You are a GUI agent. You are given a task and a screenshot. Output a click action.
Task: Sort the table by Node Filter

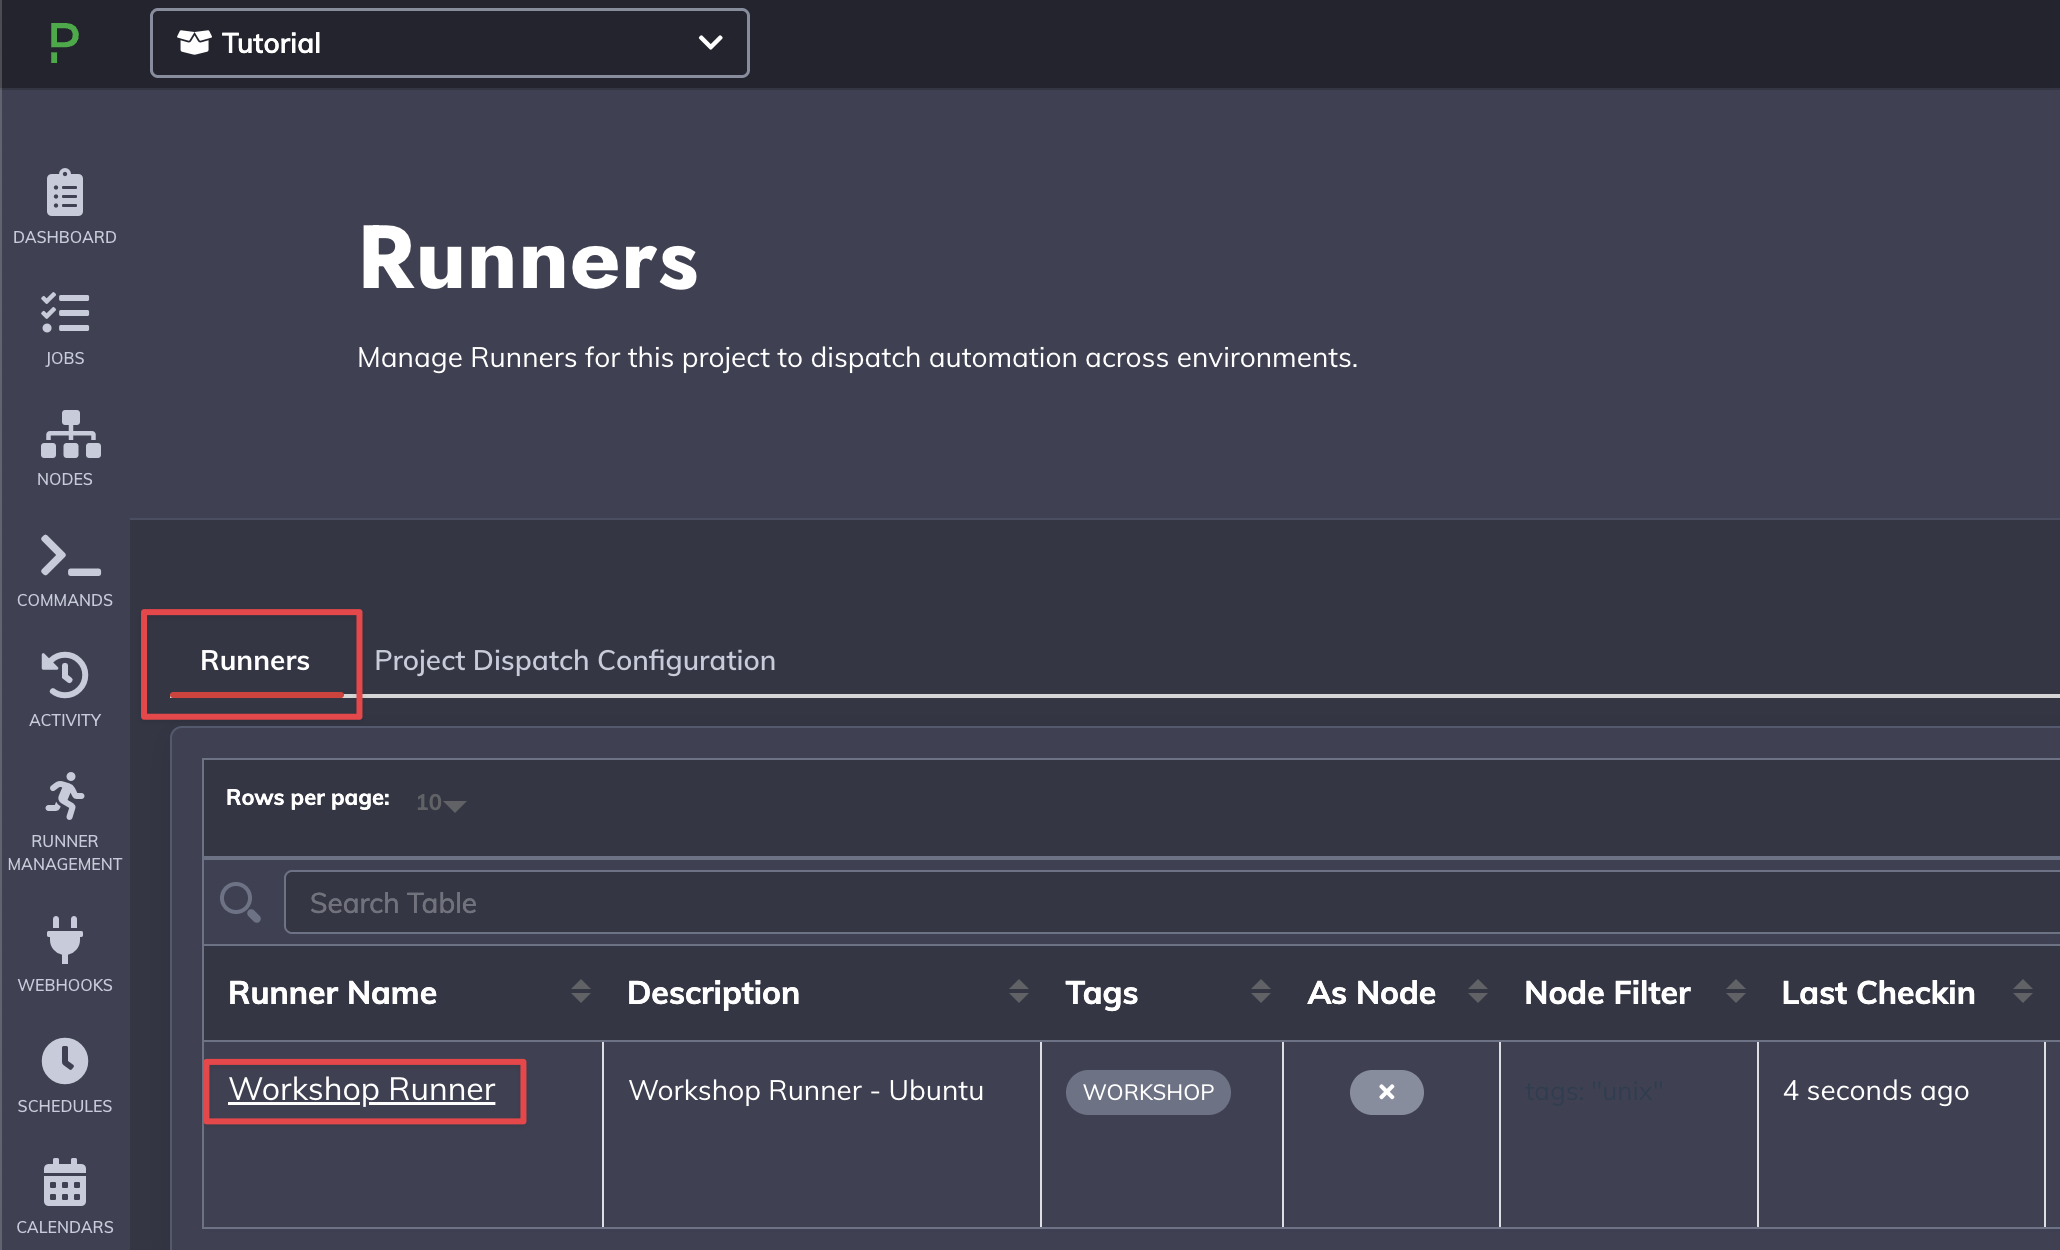1736,992
